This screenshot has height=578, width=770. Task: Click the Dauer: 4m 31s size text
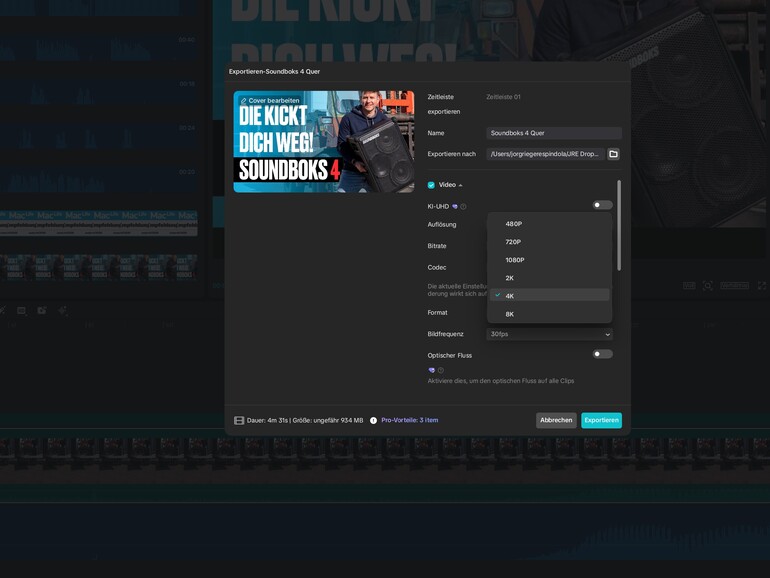(x=305, y=420)
